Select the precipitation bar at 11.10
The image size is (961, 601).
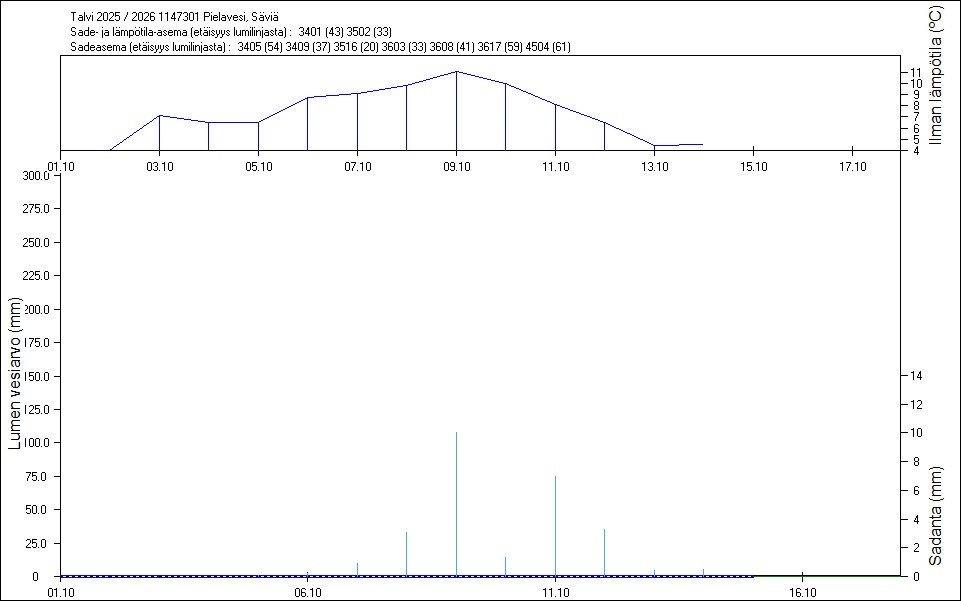pyautogui.click(x=556, y=525)
